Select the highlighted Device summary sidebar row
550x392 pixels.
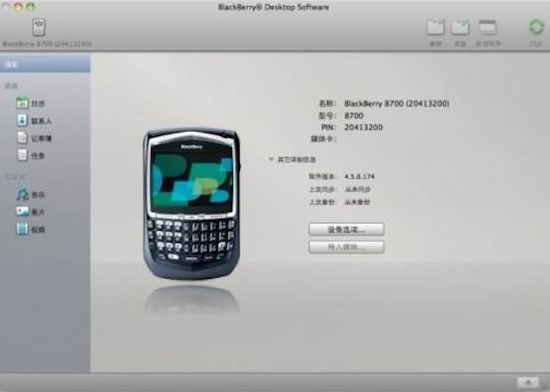click(45, 64)
